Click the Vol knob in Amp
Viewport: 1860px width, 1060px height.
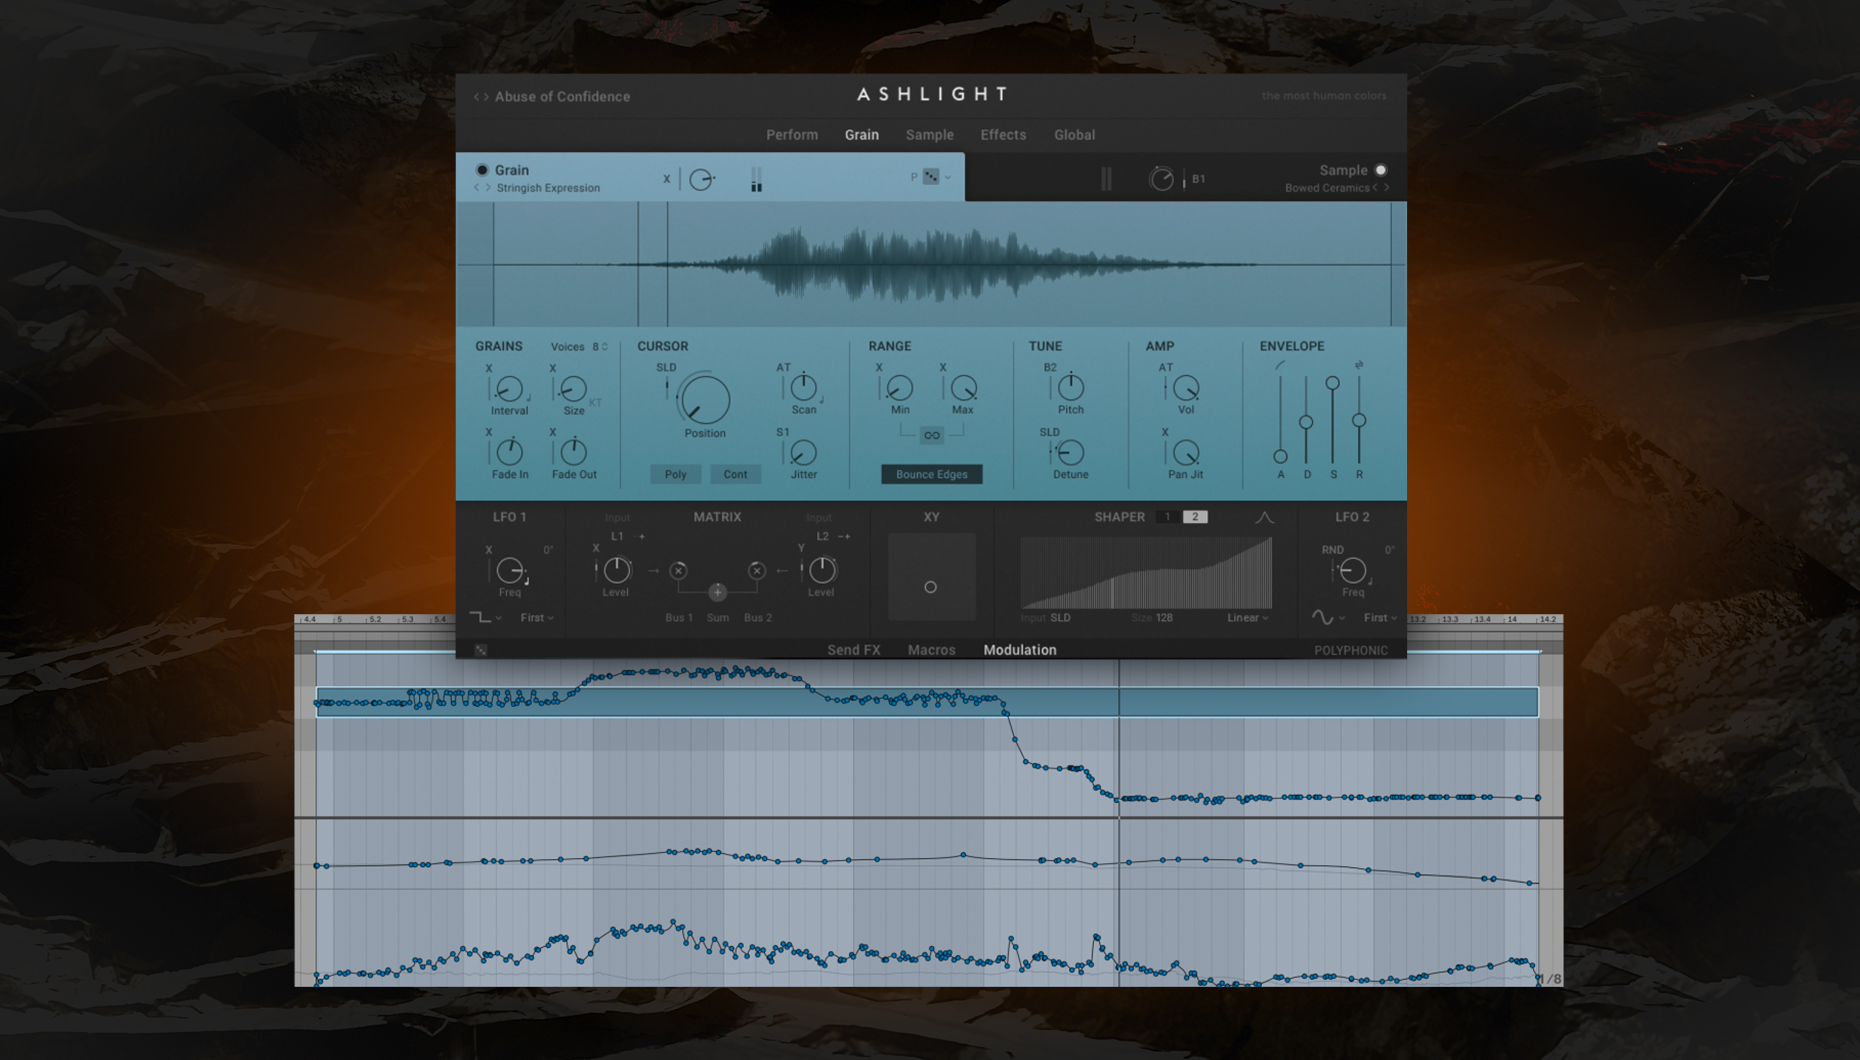coord(1186,387)
